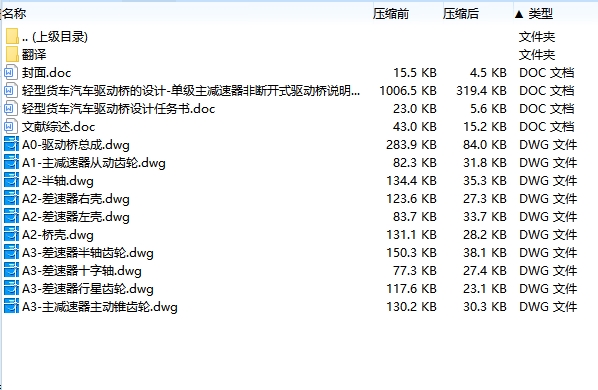Select the 轻型货车汽车驱动桥的设计-单级主减速器 document name
Viewport: 598px width, 390px height.
(191, 91)
